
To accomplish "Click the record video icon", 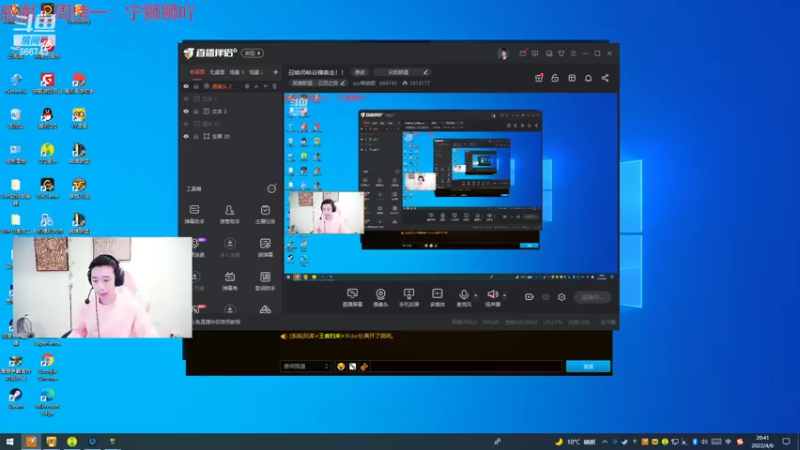I will (529, 297).
